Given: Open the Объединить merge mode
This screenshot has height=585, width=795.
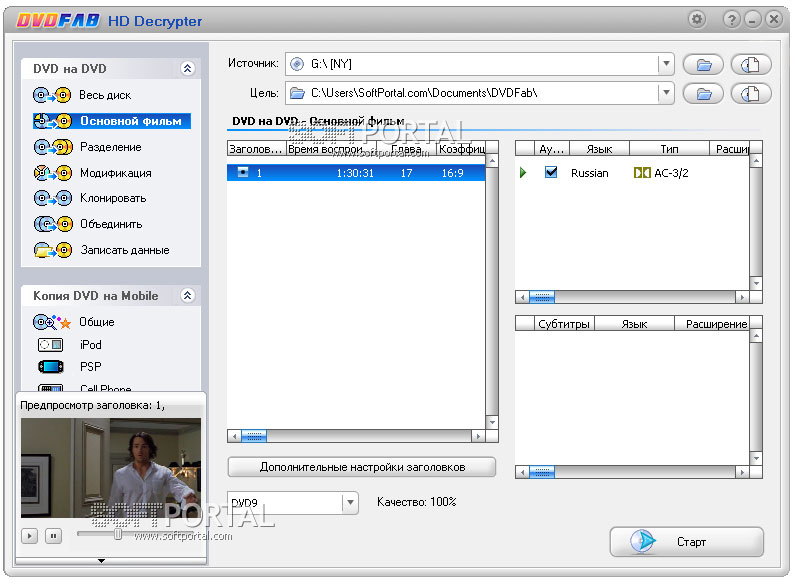Looking at the screenshot, I should (x=111, y=224).
